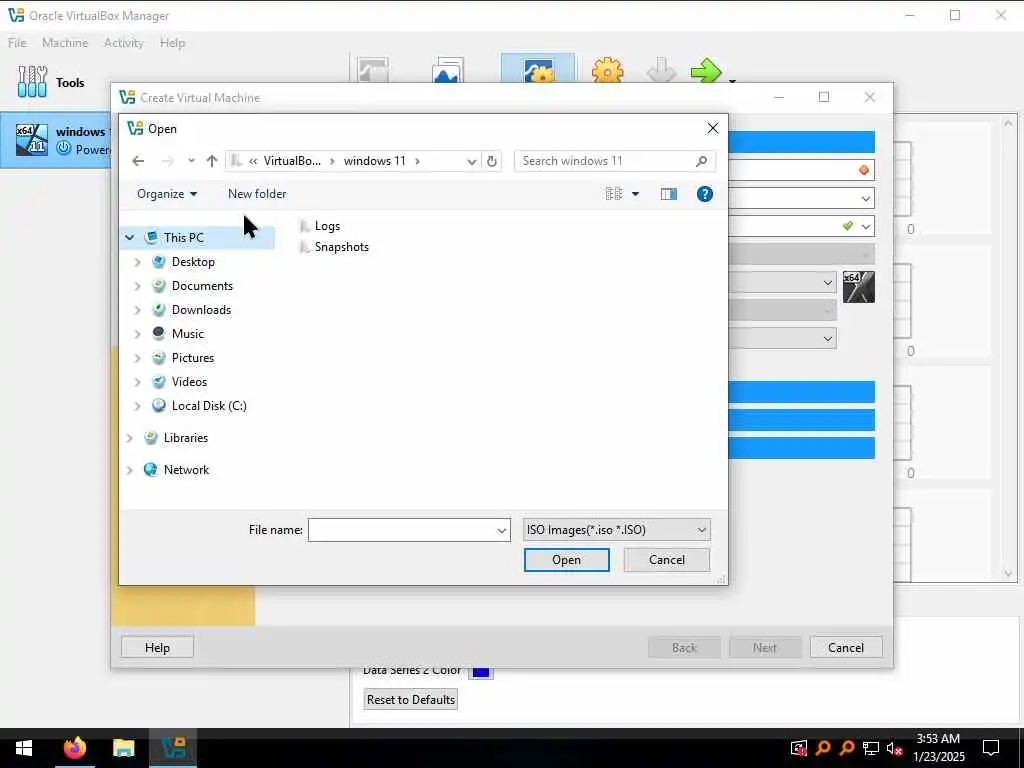
Task: Toggle the preview pane
Action: coord(669,194)
